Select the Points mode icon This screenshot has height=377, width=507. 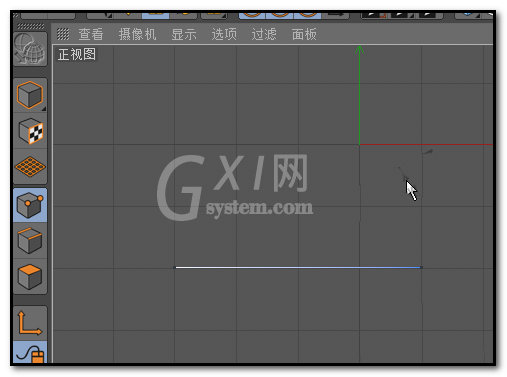(x=30, y=205)
